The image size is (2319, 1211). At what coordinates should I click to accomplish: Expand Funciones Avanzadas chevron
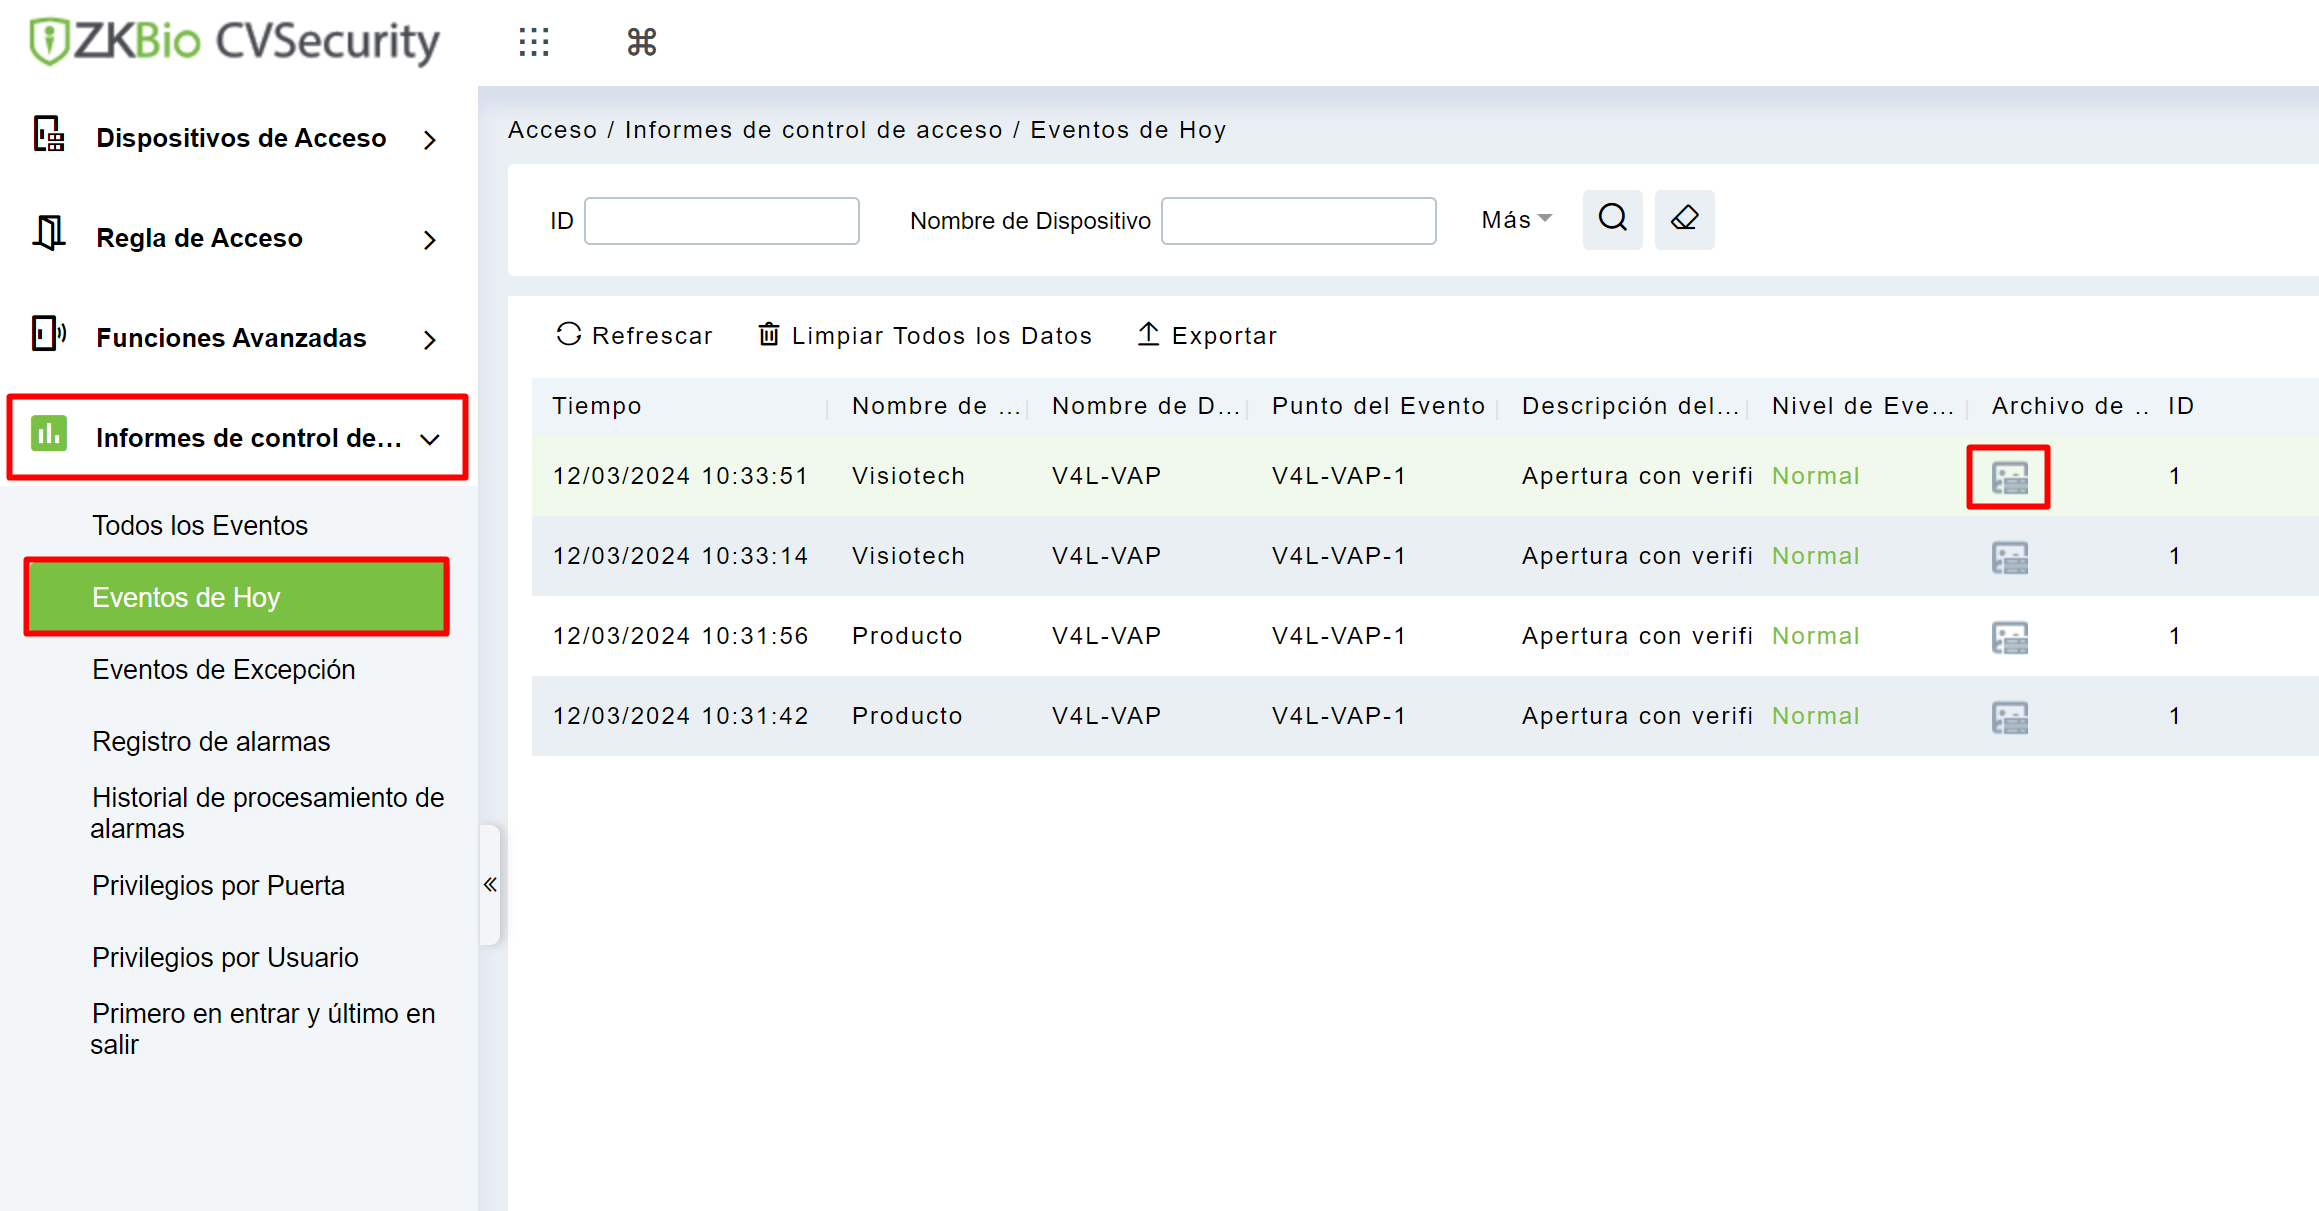point(430,340)
